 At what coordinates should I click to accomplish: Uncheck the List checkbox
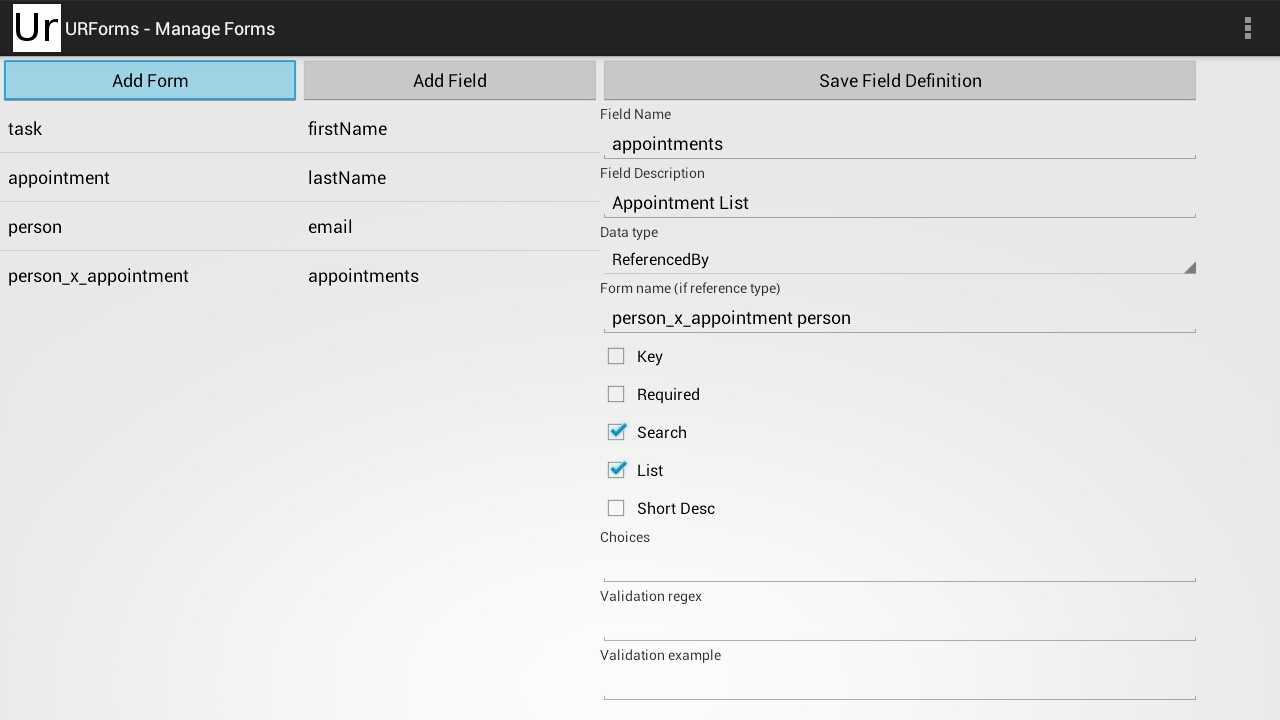616,470
